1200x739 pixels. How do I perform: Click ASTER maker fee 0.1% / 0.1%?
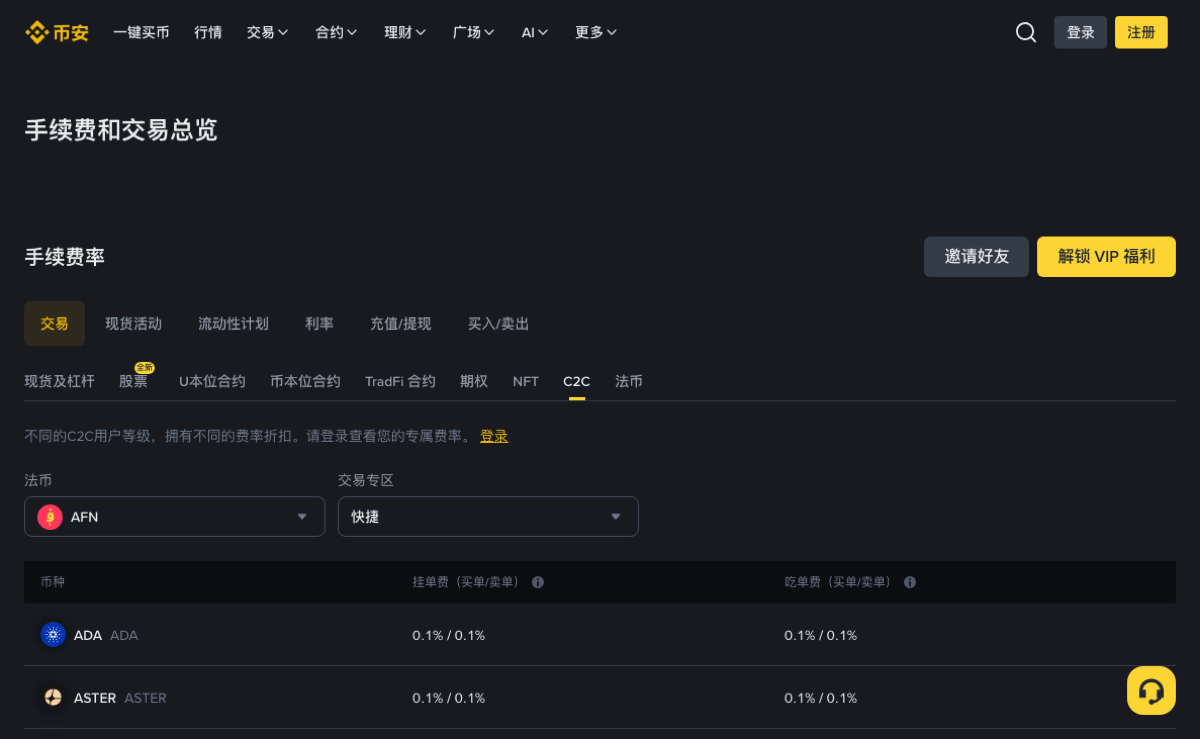tap(449, 698)
